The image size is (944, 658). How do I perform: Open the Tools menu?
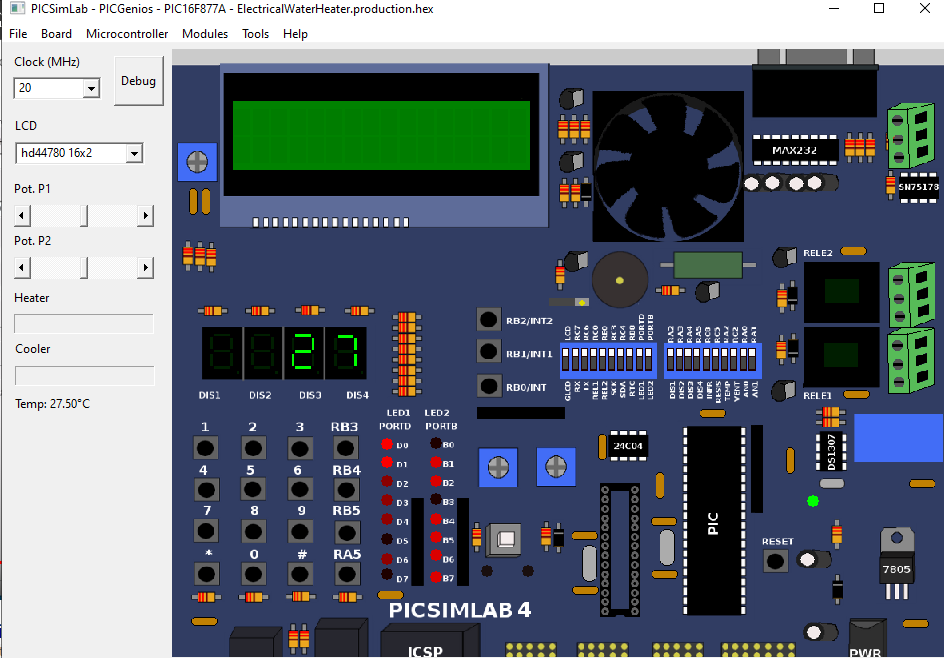click(x=255, y=33)
